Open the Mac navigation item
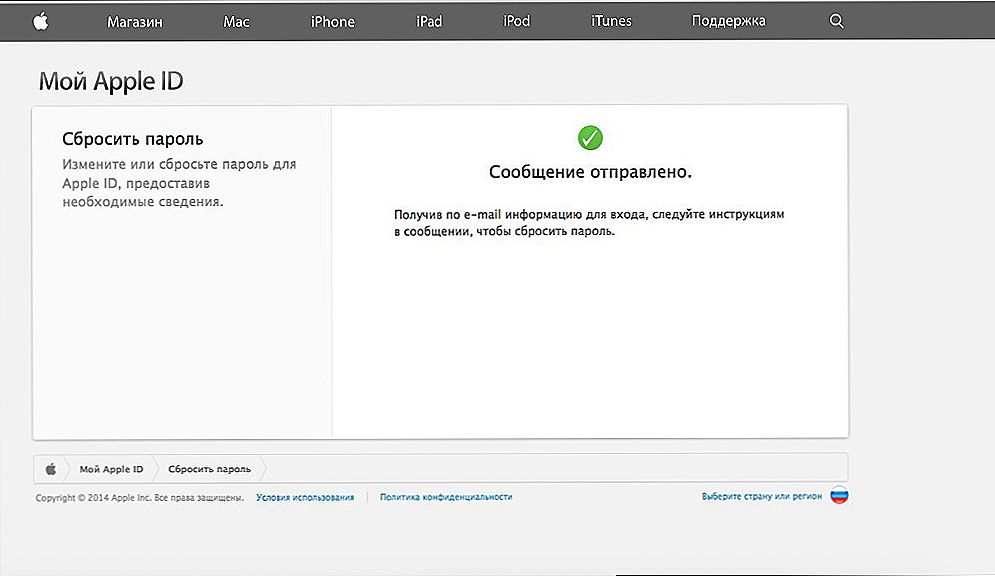 236,22
